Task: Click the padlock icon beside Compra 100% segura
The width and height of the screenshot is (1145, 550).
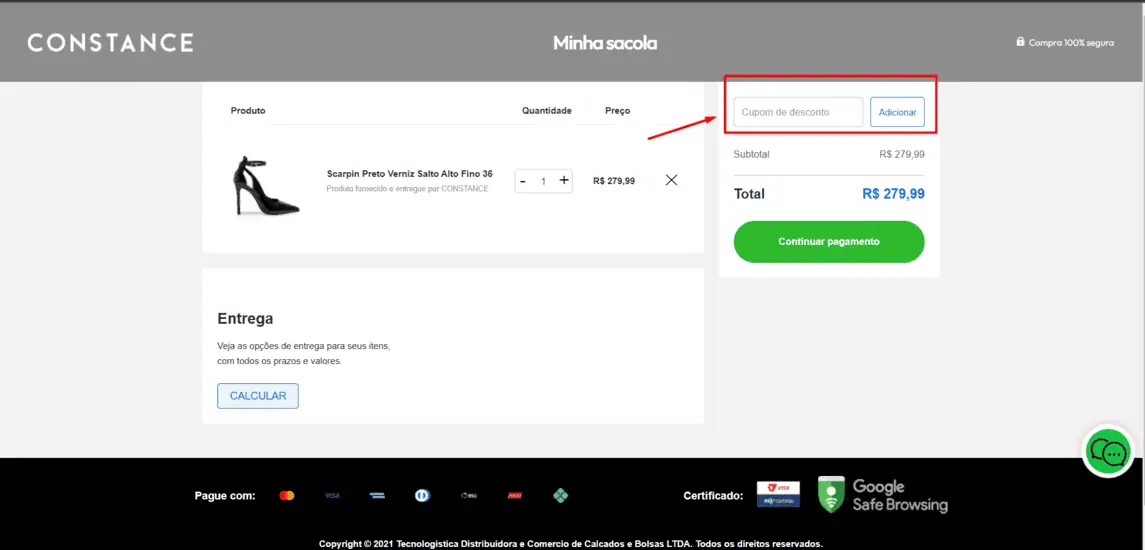Action: point(1020,42)
